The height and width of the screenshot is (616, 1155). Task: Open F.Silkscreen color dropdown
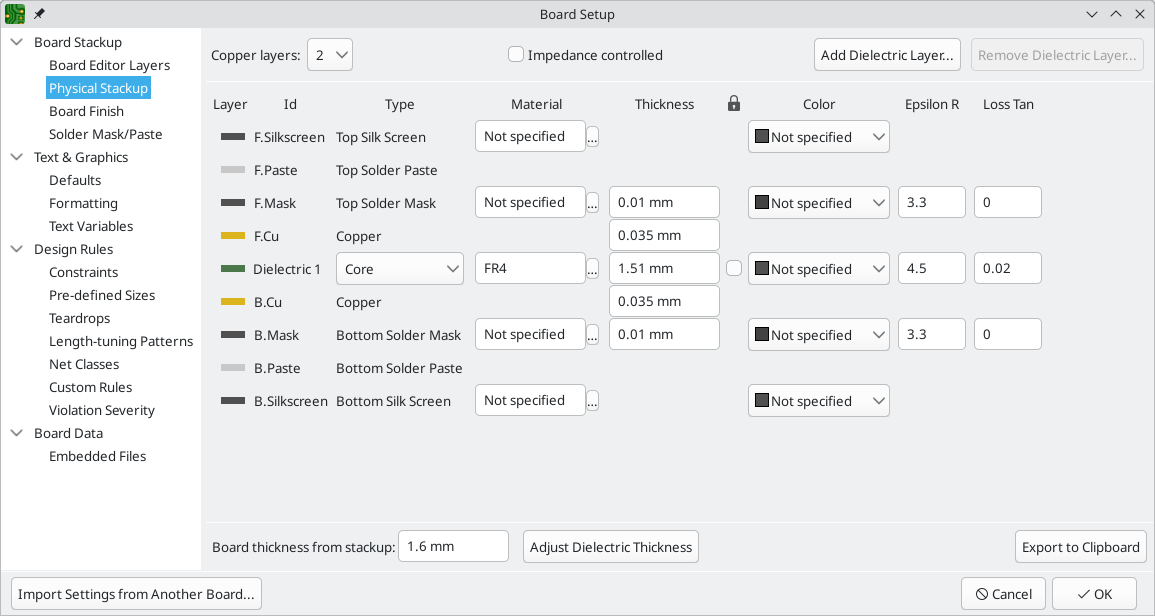pos(818,137)
